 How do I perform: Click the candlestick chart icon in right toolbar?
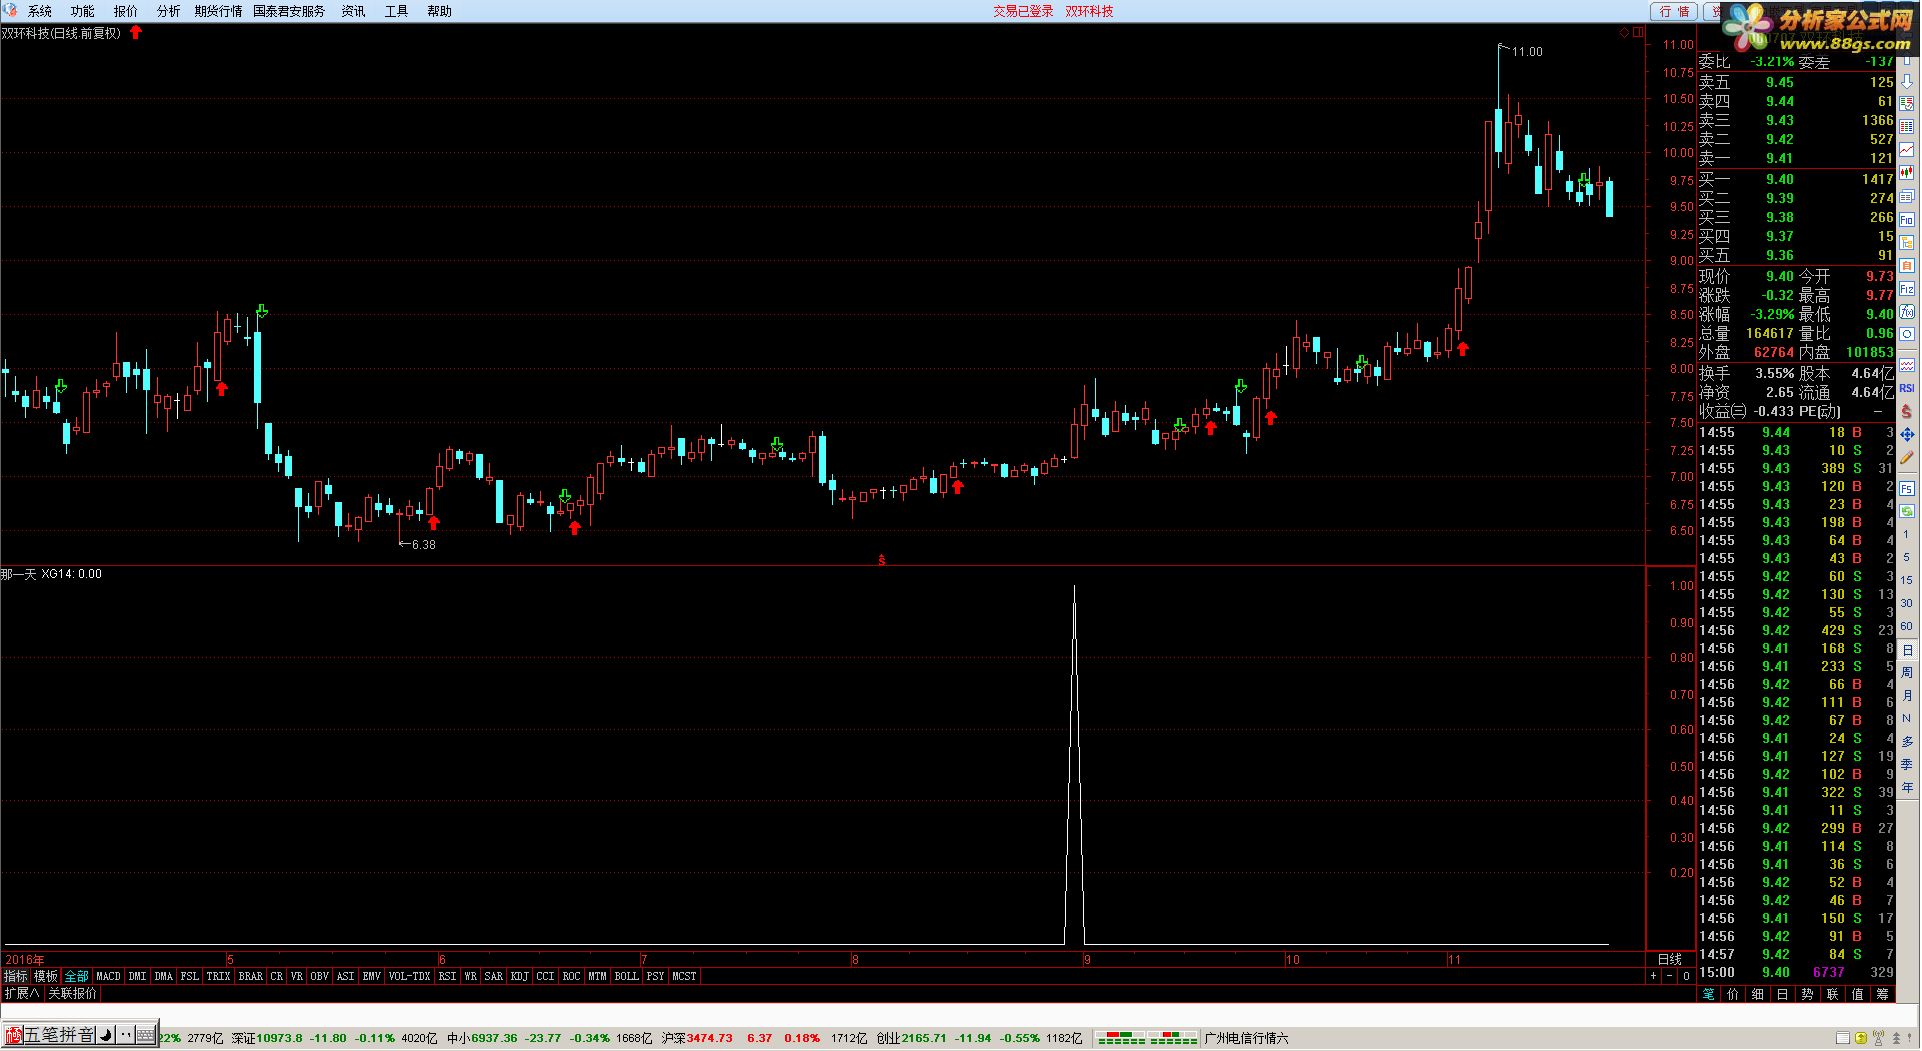(1907, 172)
